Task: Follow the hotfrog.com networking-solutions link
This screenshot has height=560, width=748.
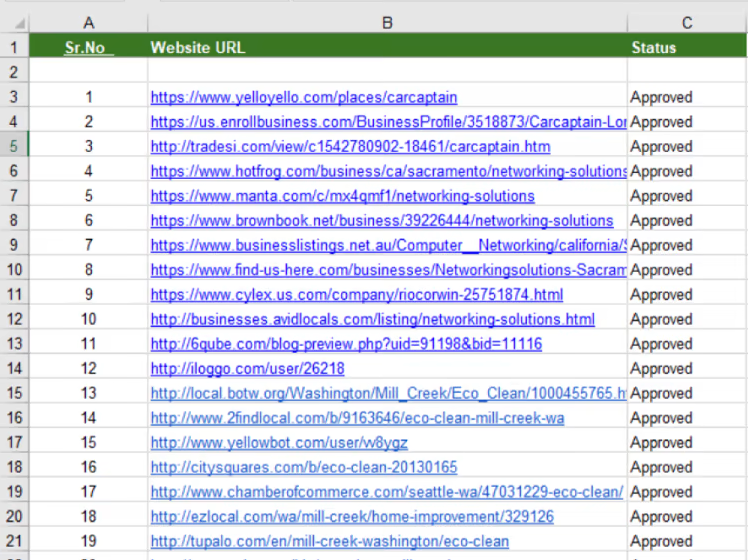Action: point(388,171)
